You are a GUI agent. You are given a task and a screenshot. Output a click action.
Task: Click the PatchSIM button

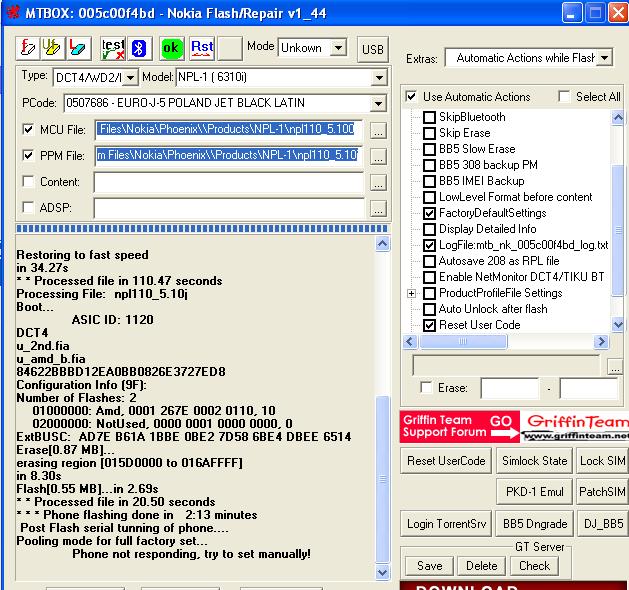[x=603, y=492]
